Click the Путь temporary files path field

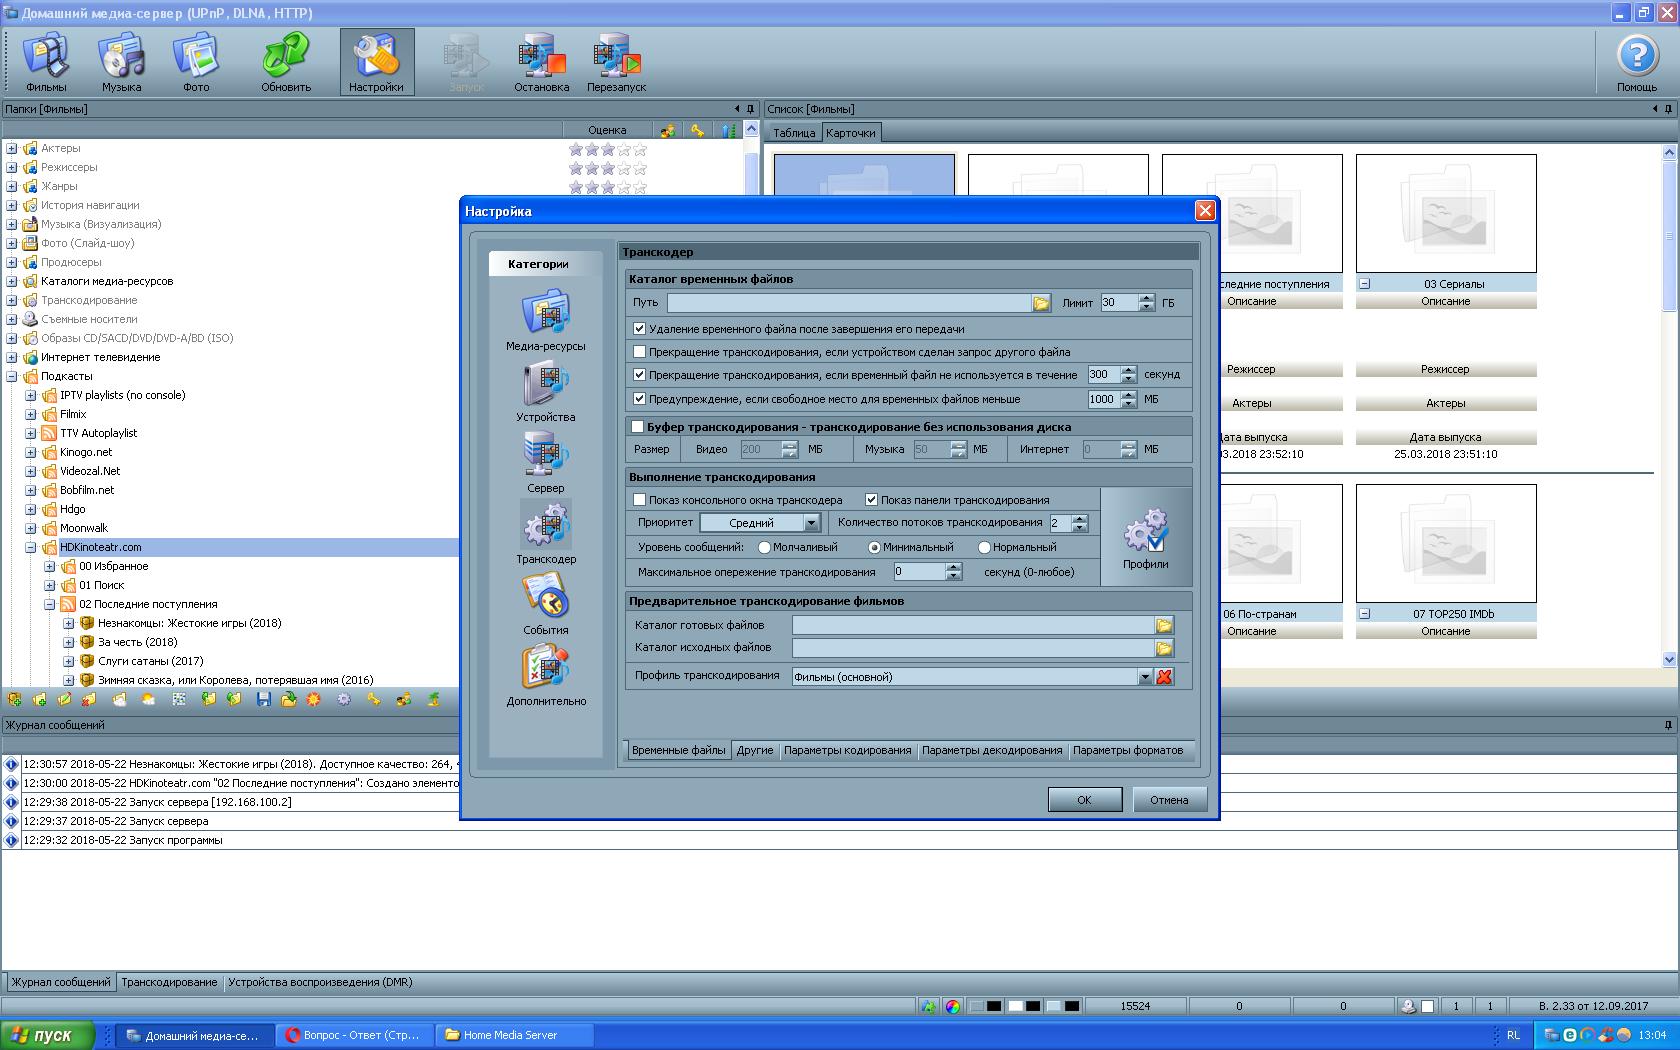(x=848, y=303)
